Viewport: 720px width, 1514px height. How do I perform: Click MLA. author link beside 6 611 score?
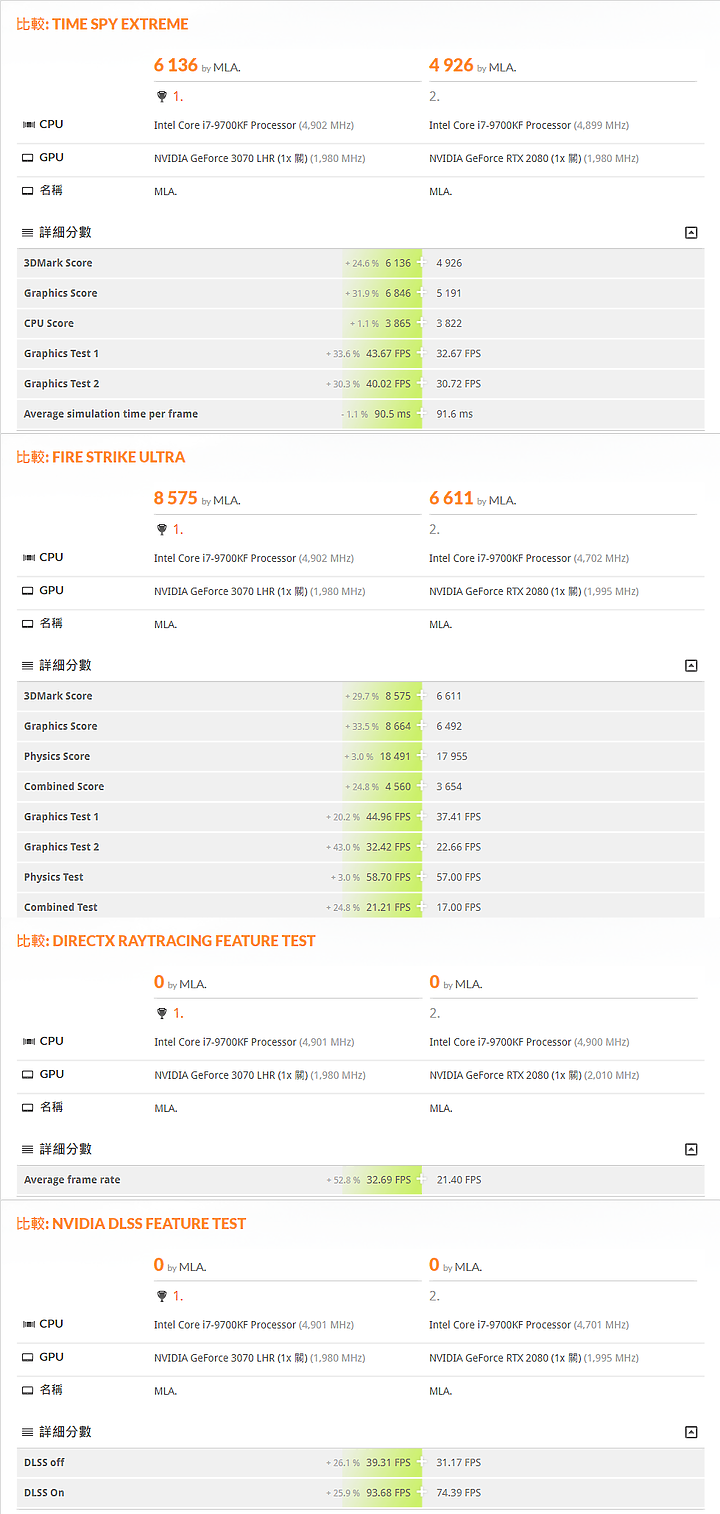502,501
